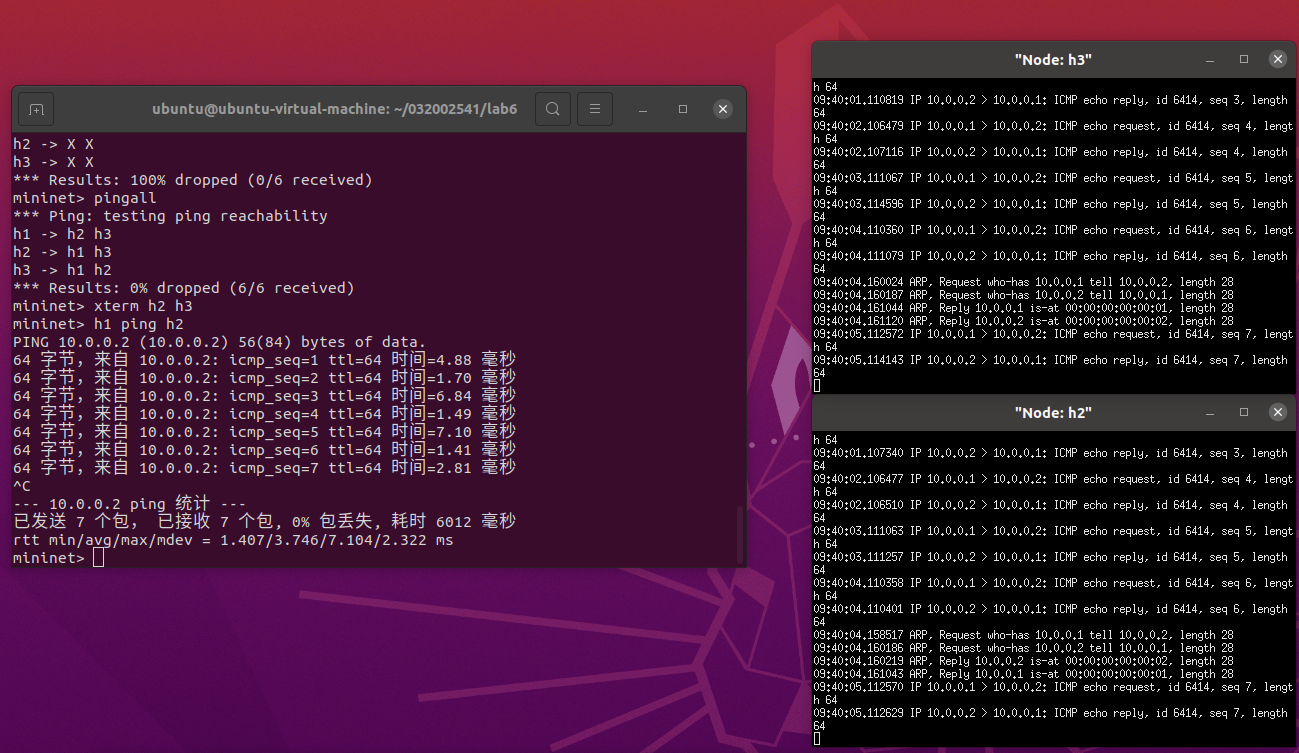1299x753 pixels.
Task: Click the "h3 -> X X" line
Action: (x=53, y=162)
